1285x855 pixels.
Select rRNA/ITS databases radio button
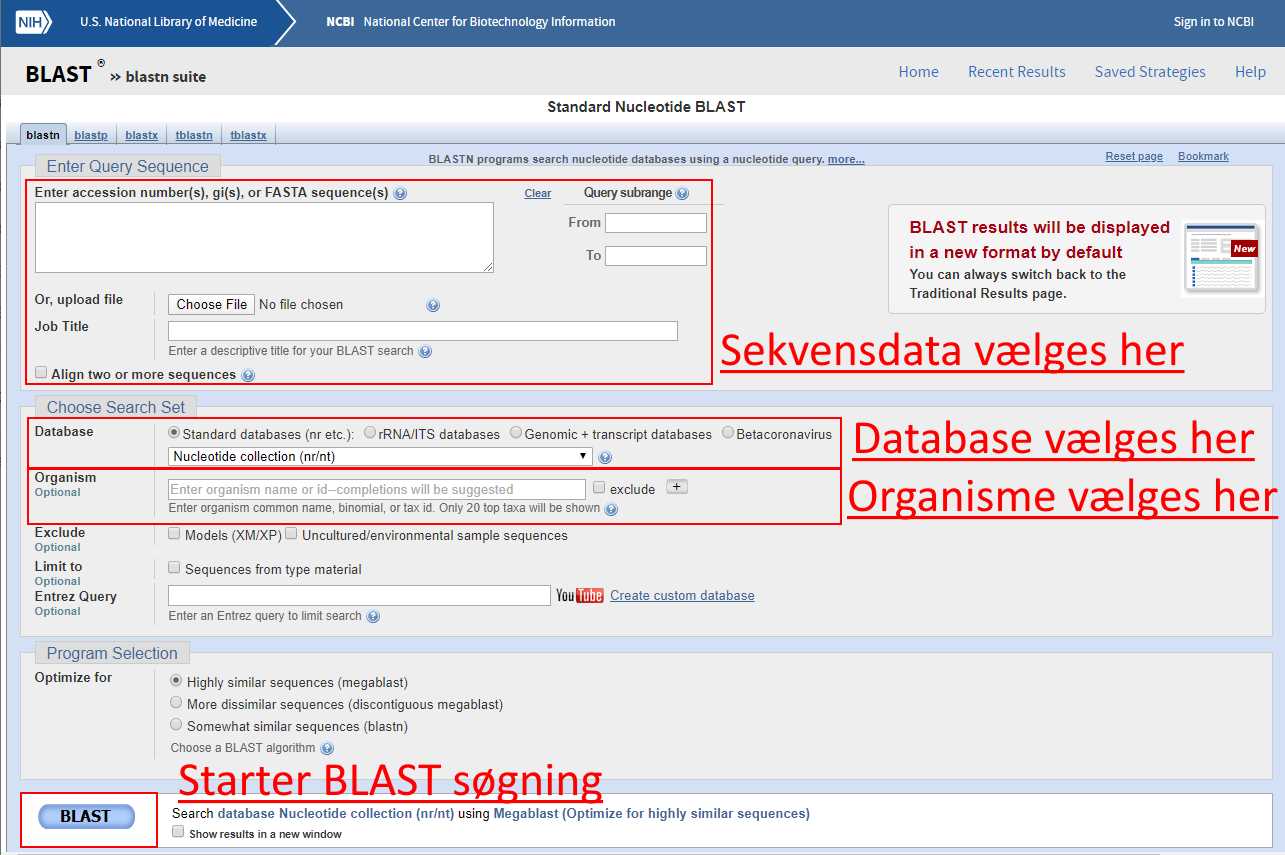tap(370, 433)
